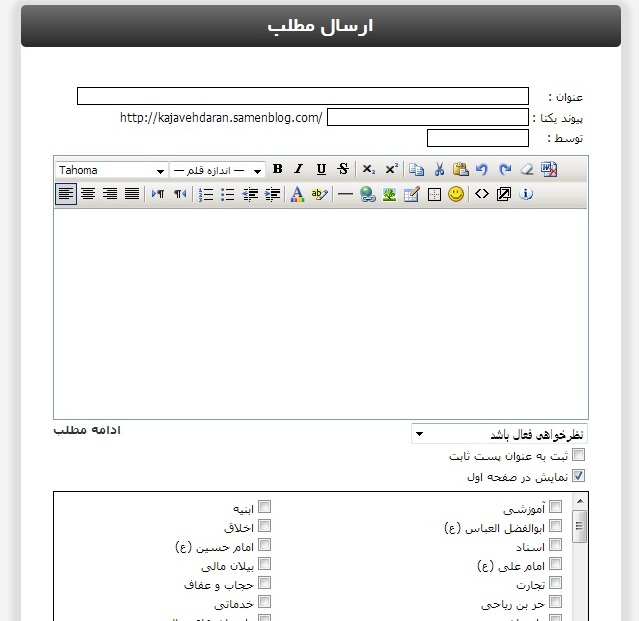Screen dimensions: 639x621
Task: Open the text highlight color tool
Action: (x=320, y=194)
